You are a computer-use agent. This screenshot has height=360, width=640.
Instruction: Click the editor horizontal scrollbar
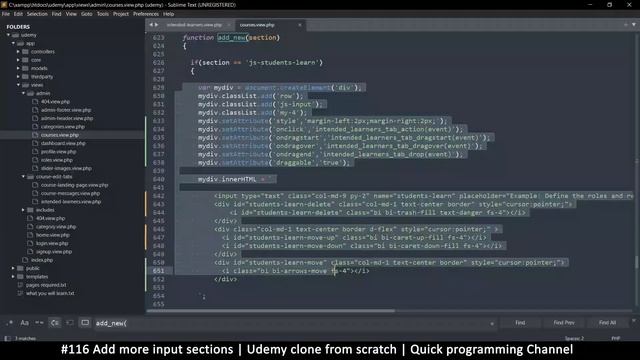(x=271, y=311)
